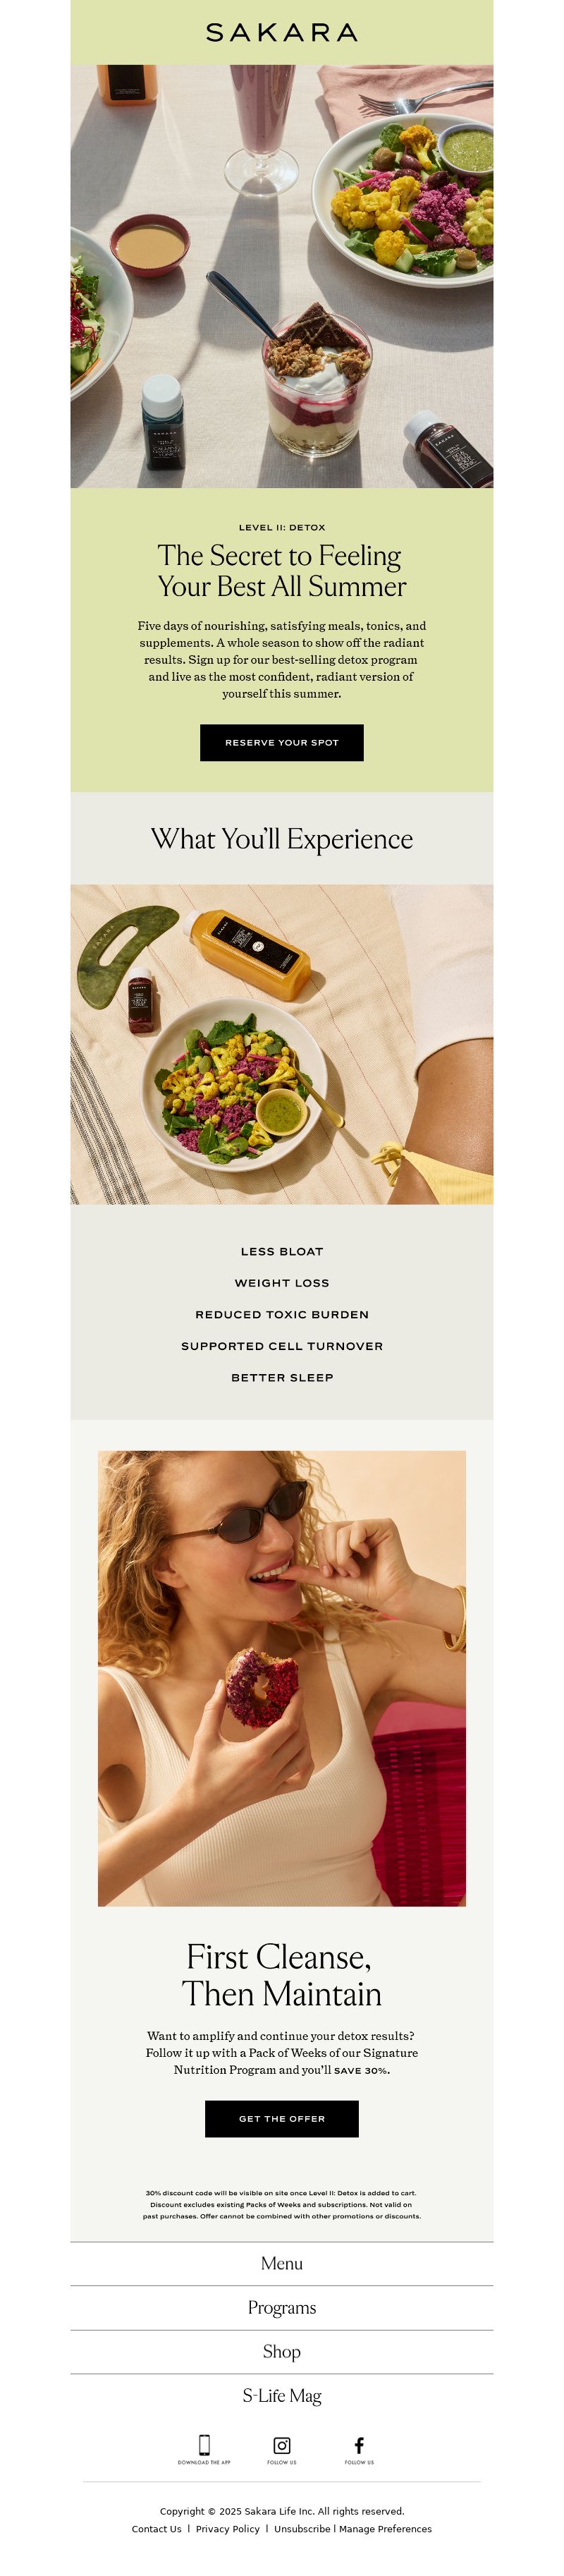Click the Reserve Your Spot button
Viewport: 564px width, 2576px height.
click(282, 742)
